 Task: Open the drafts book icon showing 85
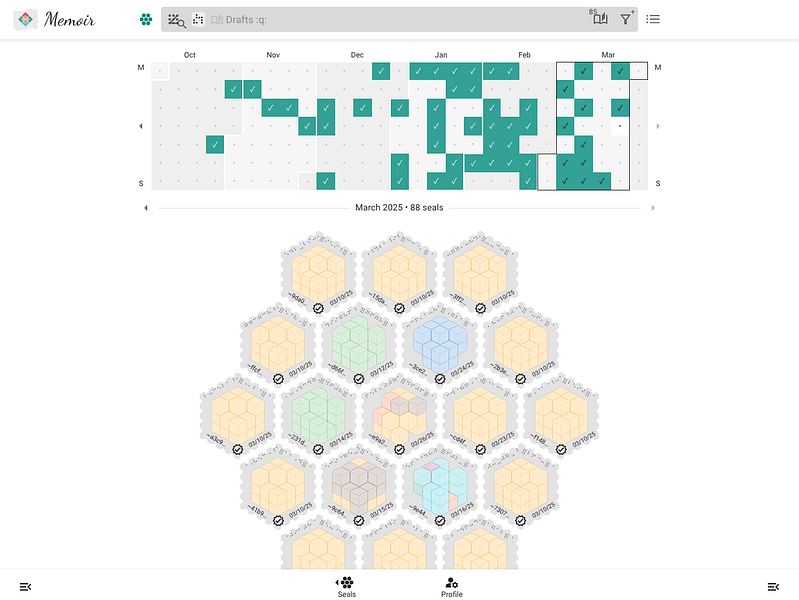599,18
